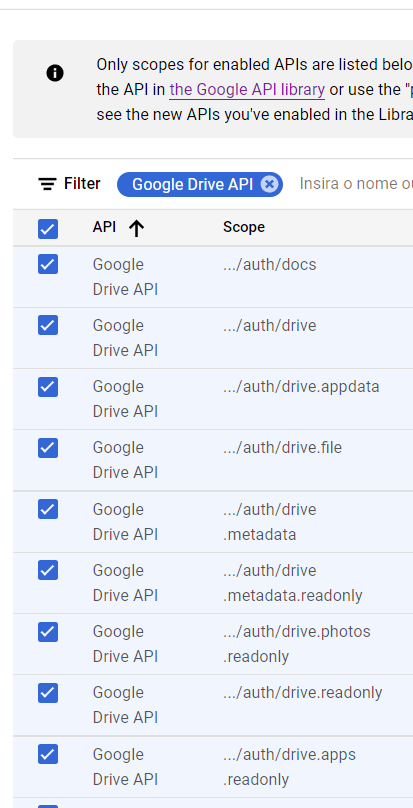
Task: Select the .../auth/drive.metadata scope text
Action: (270, 522)
